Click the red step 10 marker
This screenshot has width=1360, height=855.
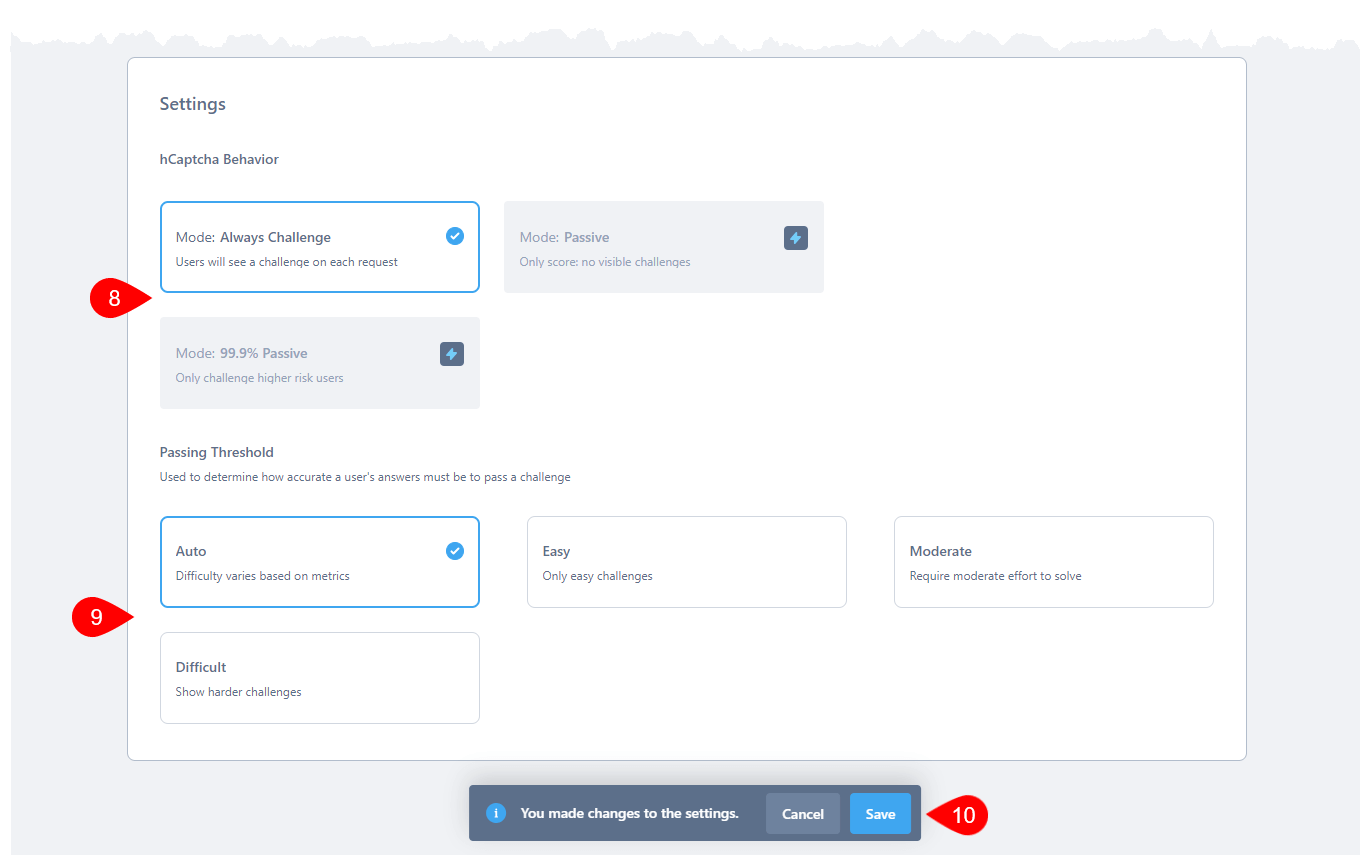961,815
